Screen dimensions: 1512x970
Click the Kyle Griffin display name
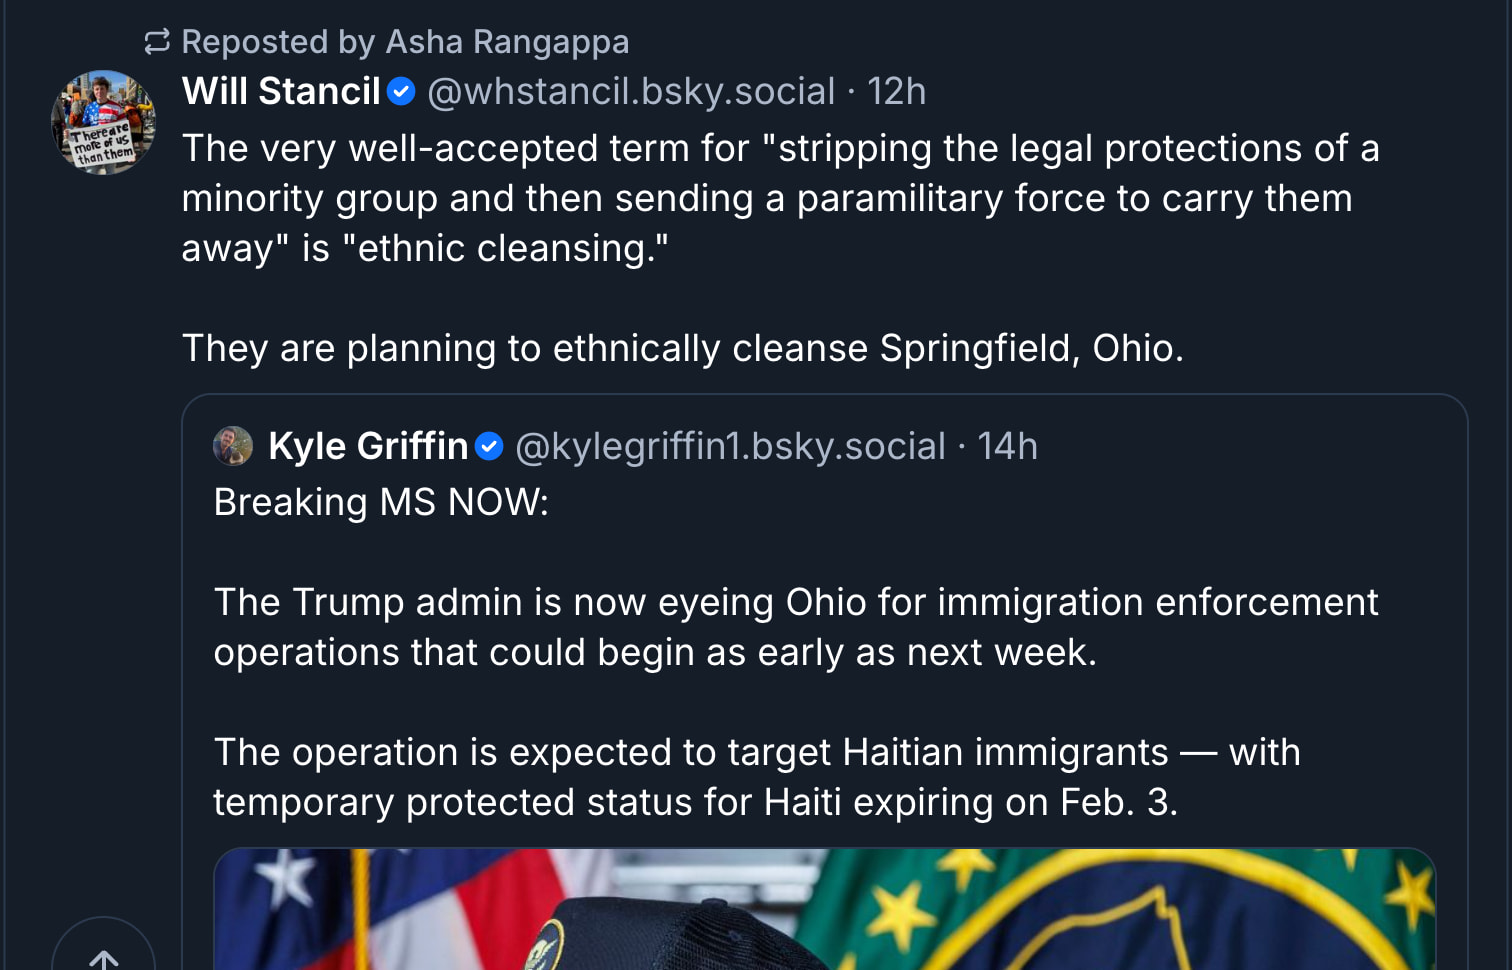tap(368, 446)
